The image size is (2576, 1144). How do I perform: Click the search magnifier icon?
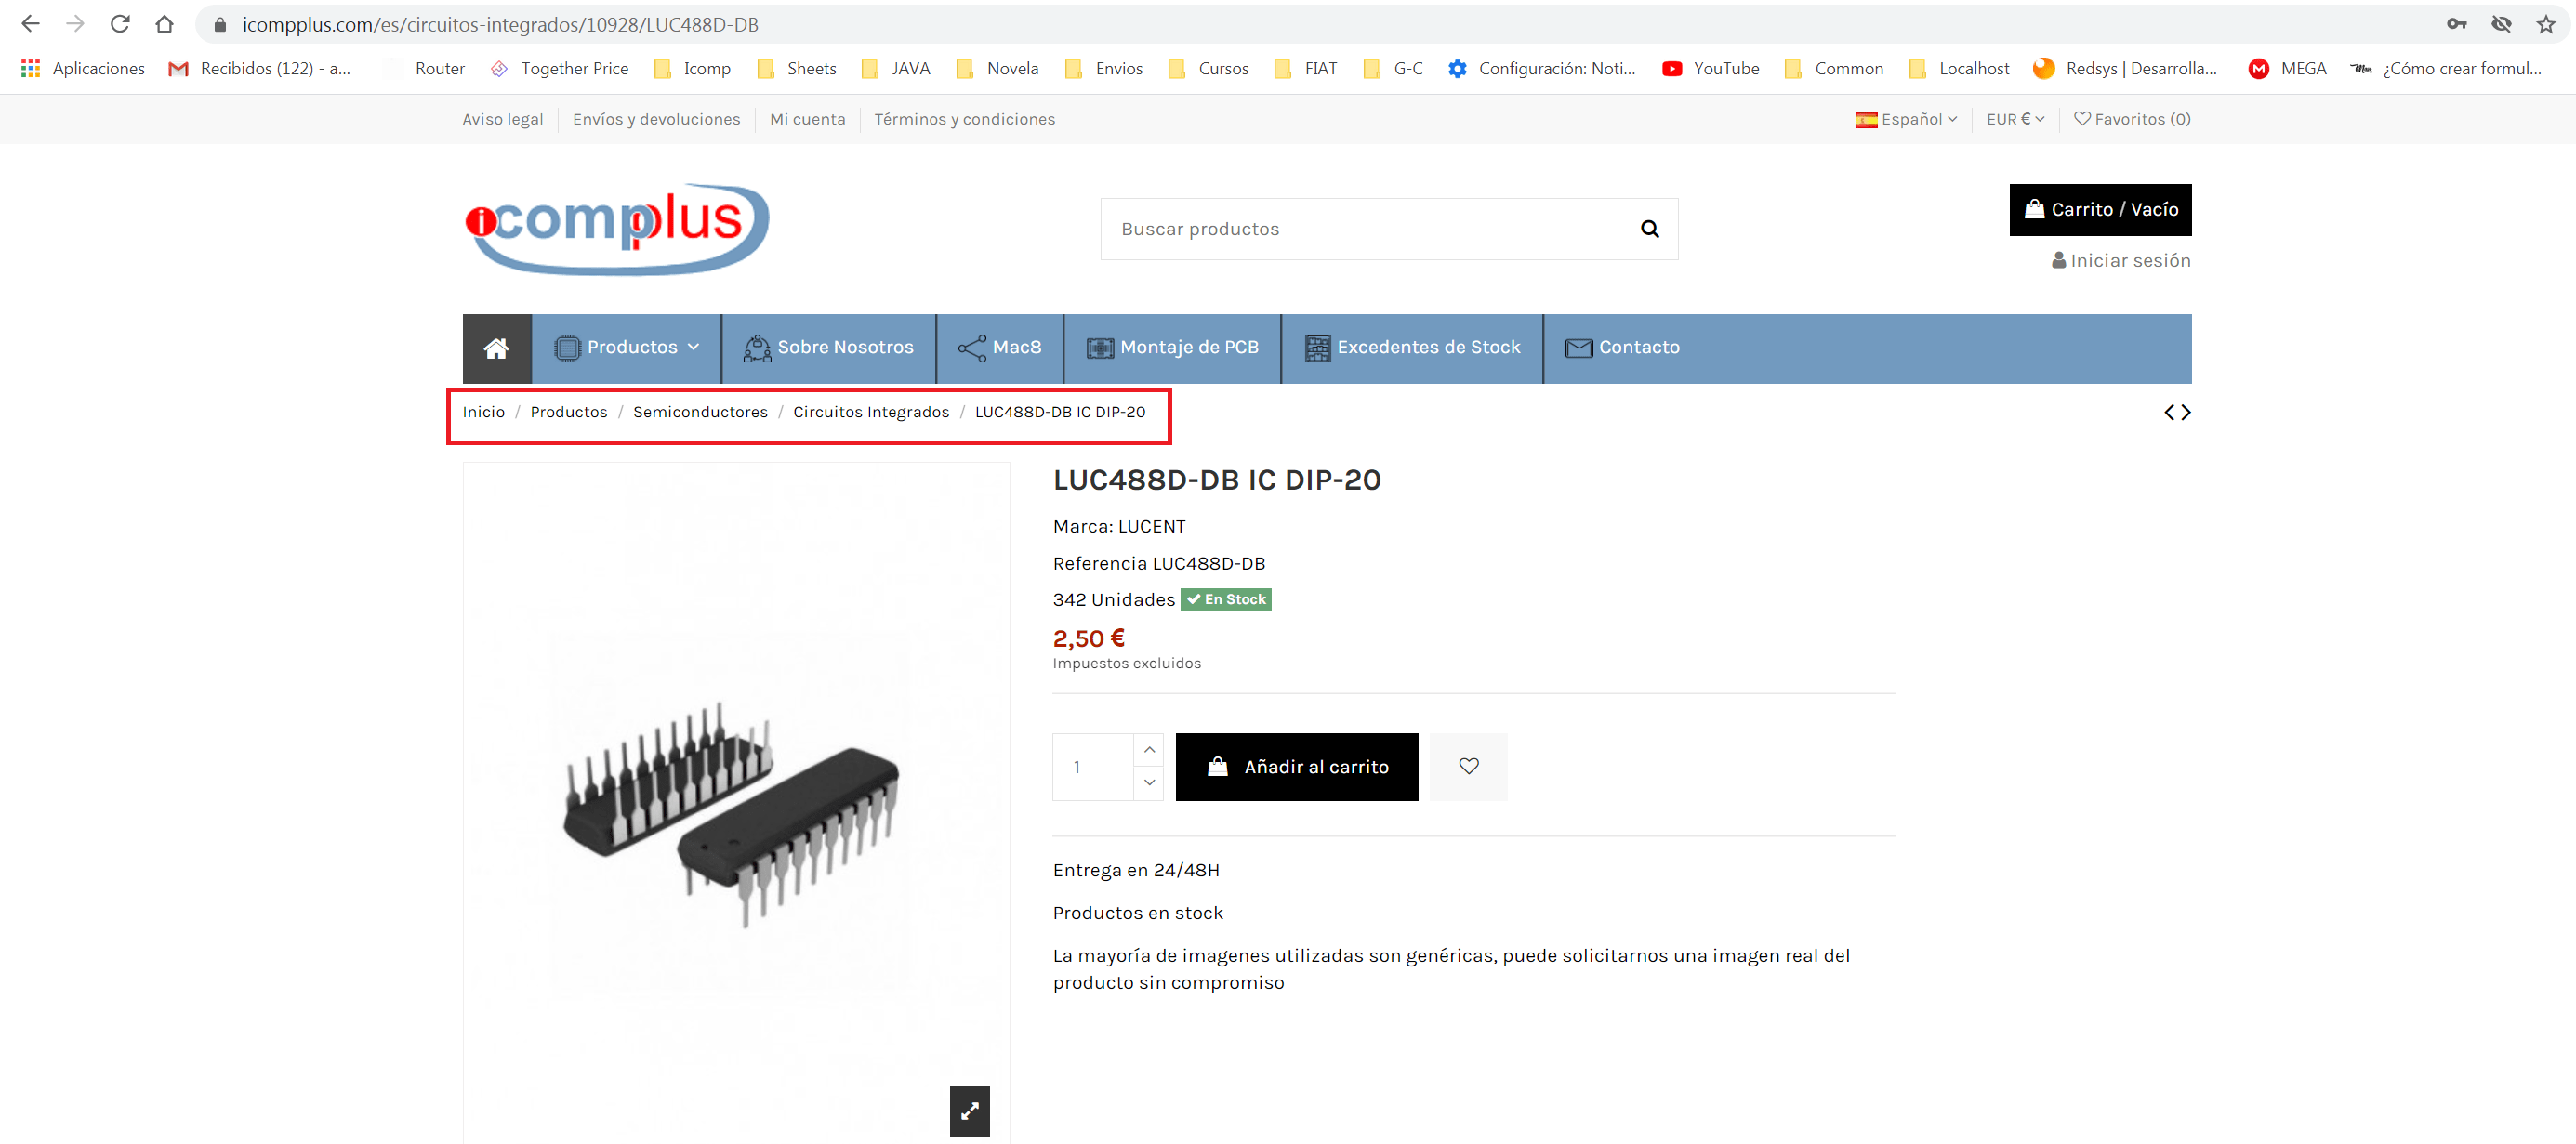1650,229
